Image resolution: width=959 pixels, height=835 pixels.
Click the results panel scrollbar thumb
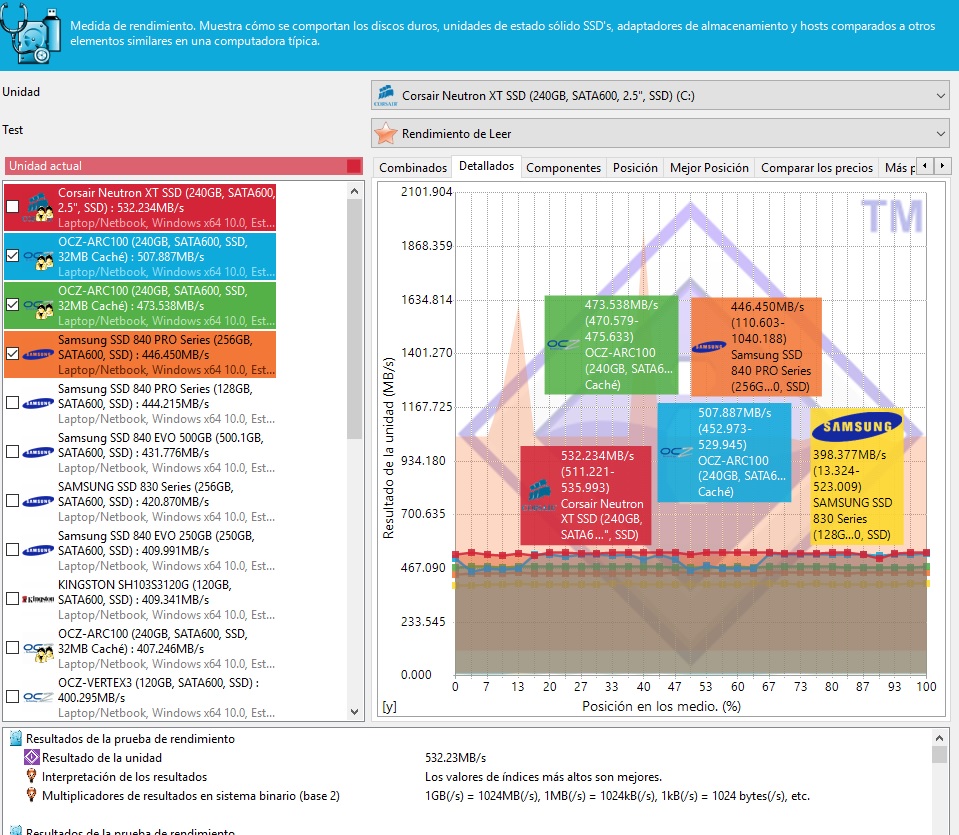click(939, 754)
